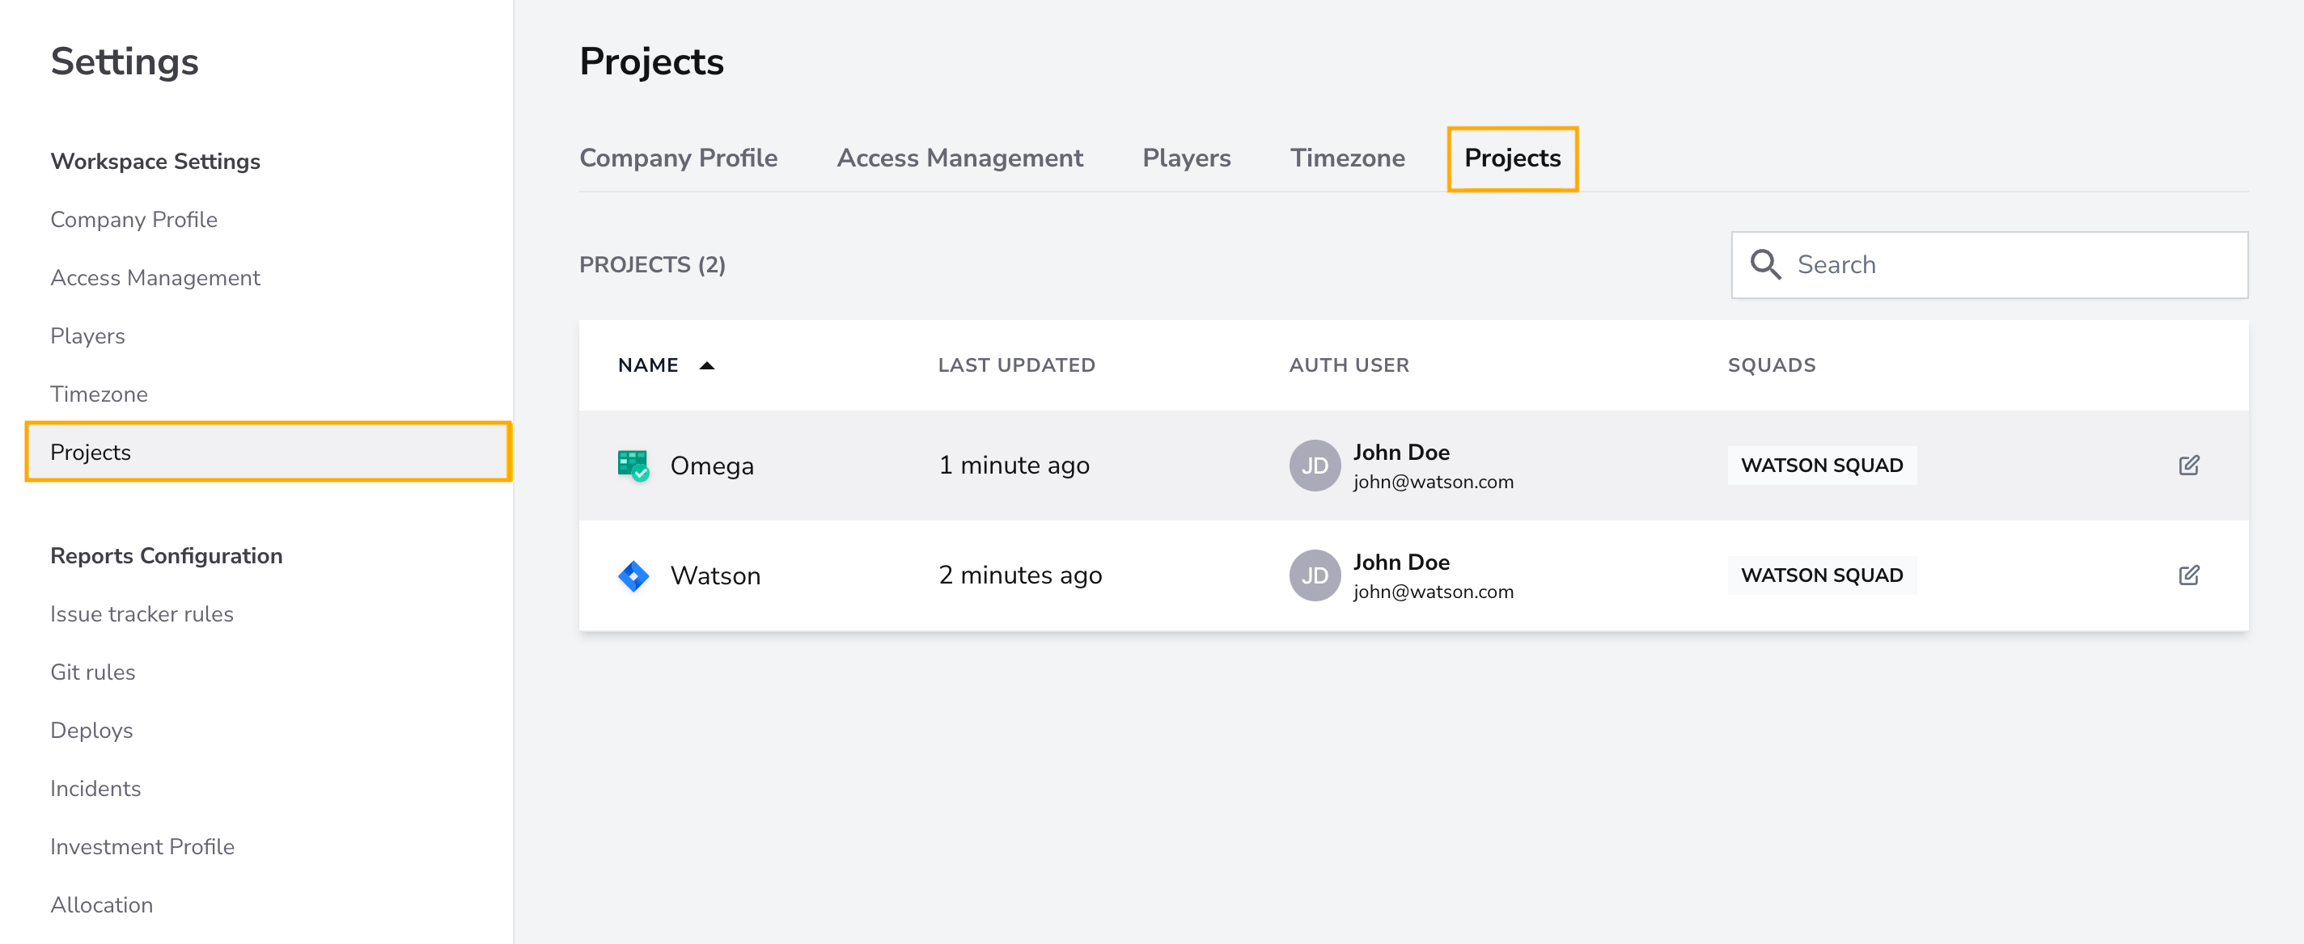Focus the projects Search field
The width and height of the screenshot is (2304, 944).
click(x=1989, y=265)
